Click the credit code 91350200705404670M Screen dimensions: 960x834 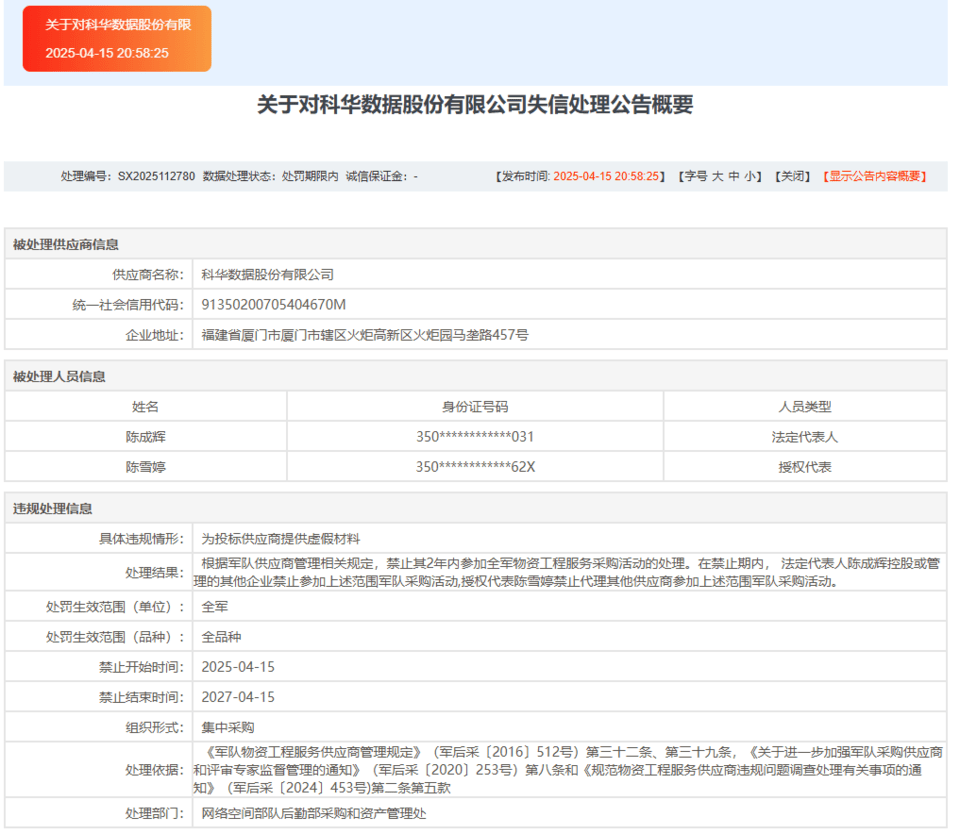point(274,304)
